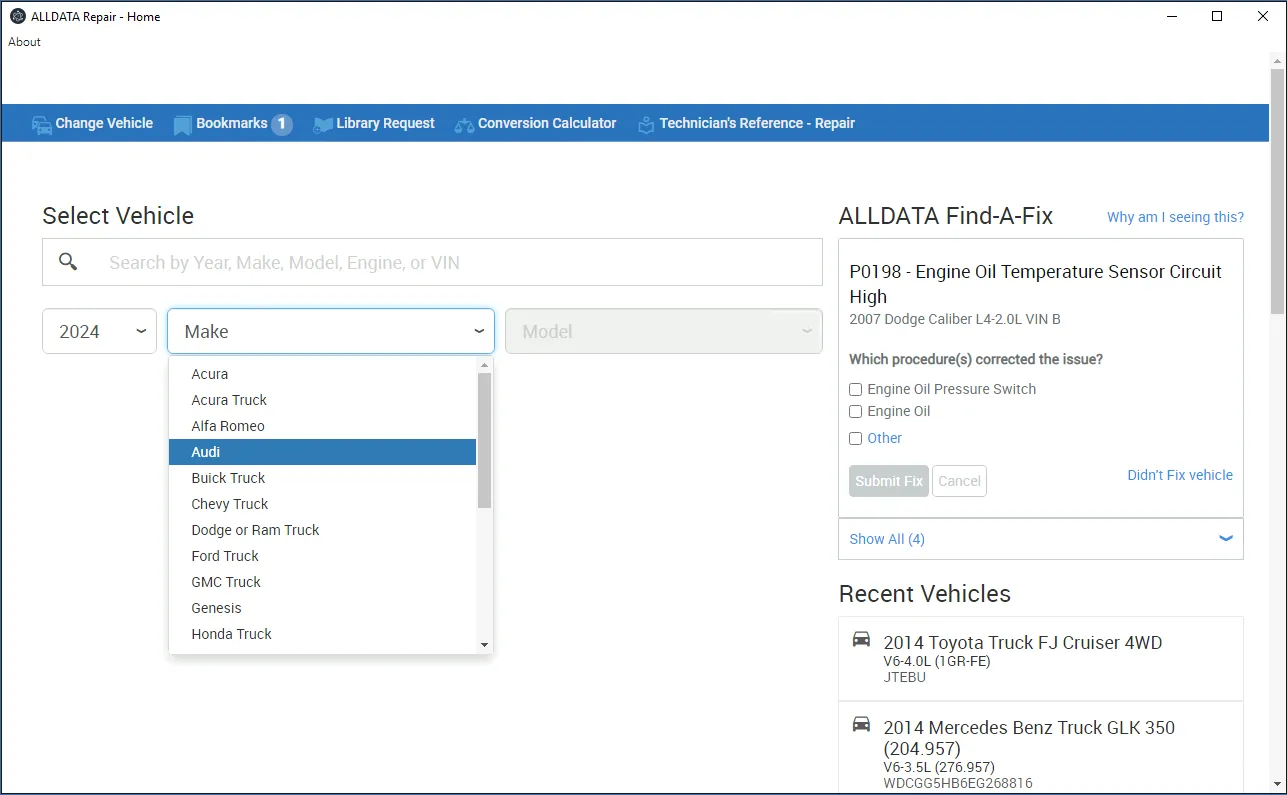
Task: Click the Library Request icon
Action: (322, 125)
